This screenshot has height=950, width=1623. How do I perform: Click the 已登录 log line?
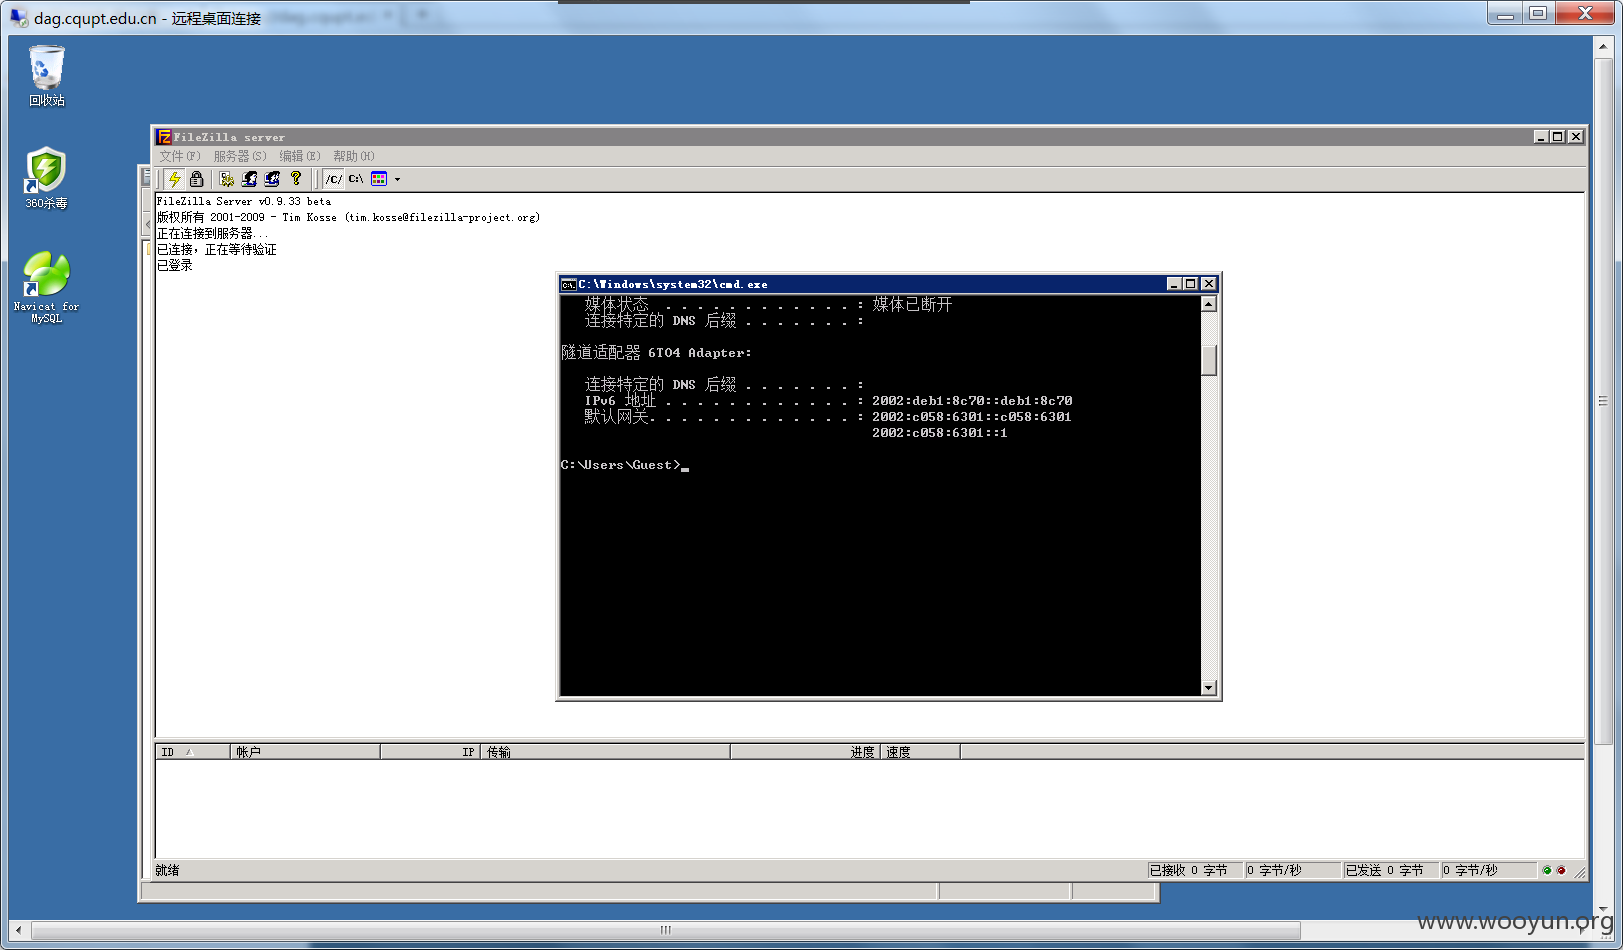[x=175, y=265]
